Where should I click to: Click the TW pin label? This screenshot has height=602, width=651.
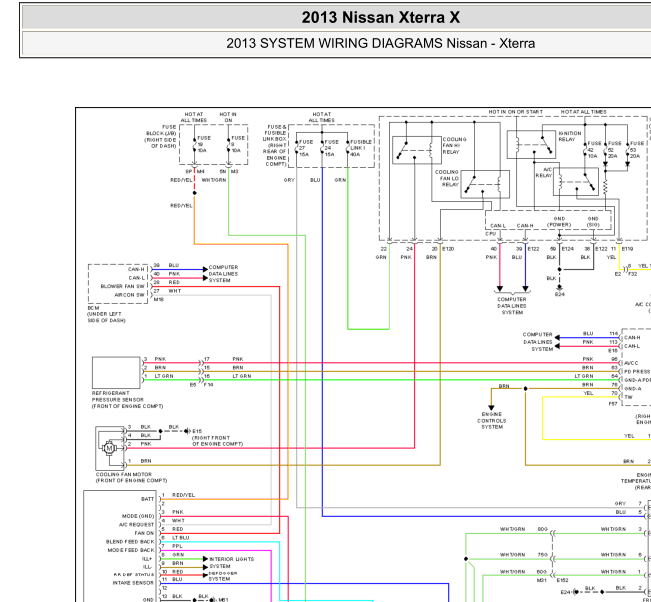(x=628, y=397)
